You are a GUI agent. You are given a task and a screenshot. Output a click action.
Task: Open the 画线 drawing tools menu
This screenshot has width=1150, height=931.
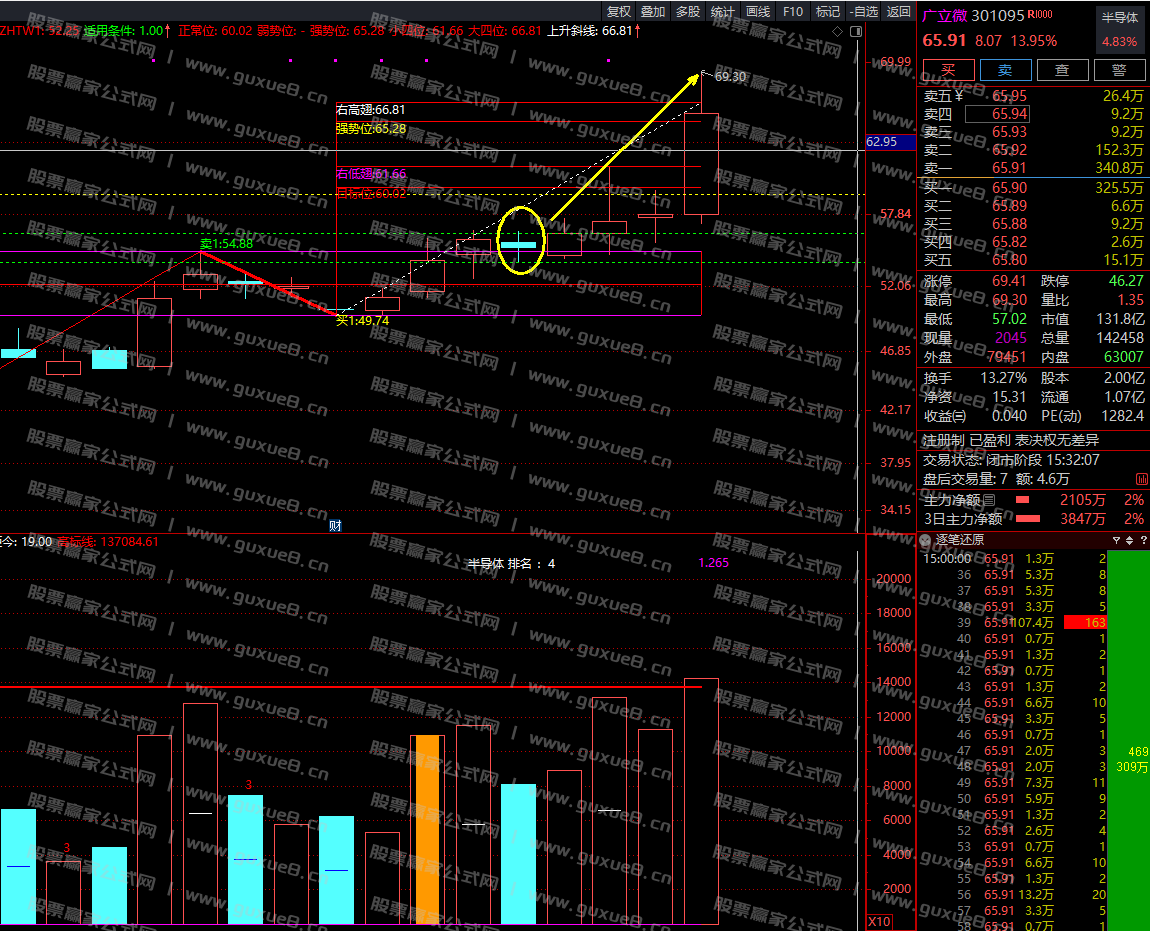(x=758, y=11)
